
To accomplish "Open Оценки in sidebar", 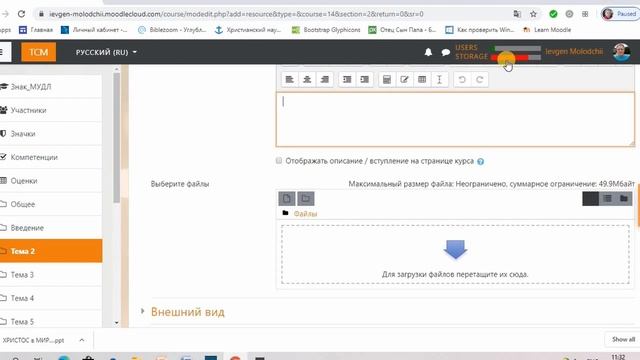I will point(50,180).
